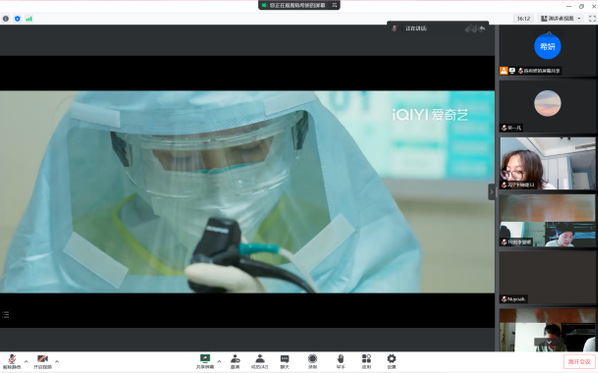Image resolution: width=598 pixels, height=373 pixels.
Task: Select the woman with glasses video thumbnail
Action: 547,163
